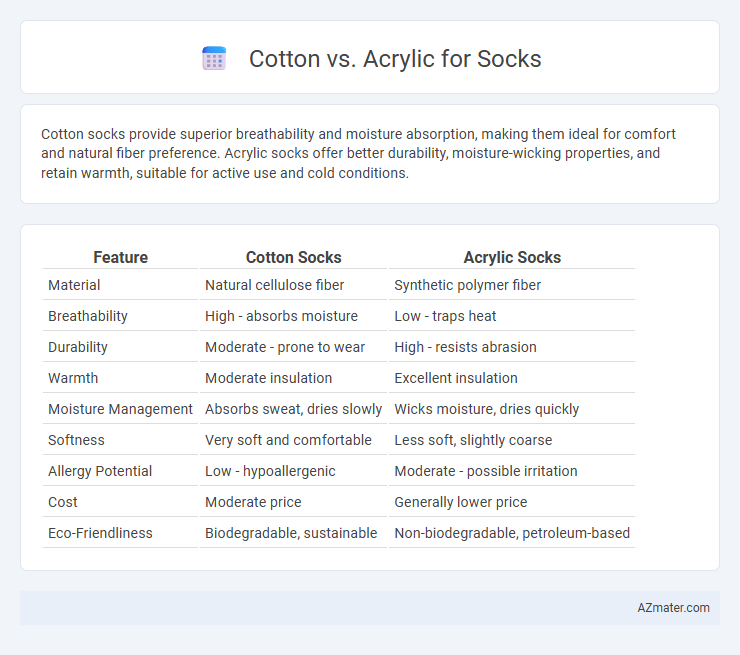Screen dimensions: 740x655
Task: Click the 'Excellent insulation' cell
Action: (x=456, y=378)
